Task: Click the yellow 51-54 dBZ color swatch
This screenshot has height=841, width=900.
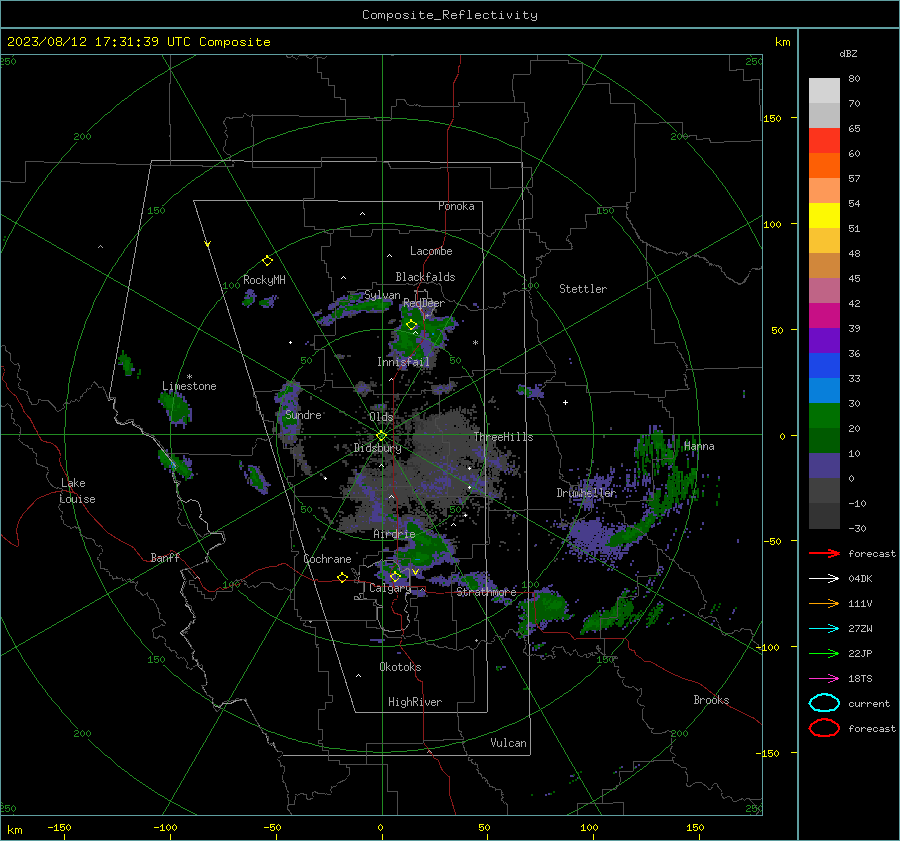Action: click(x=824, y=216)
